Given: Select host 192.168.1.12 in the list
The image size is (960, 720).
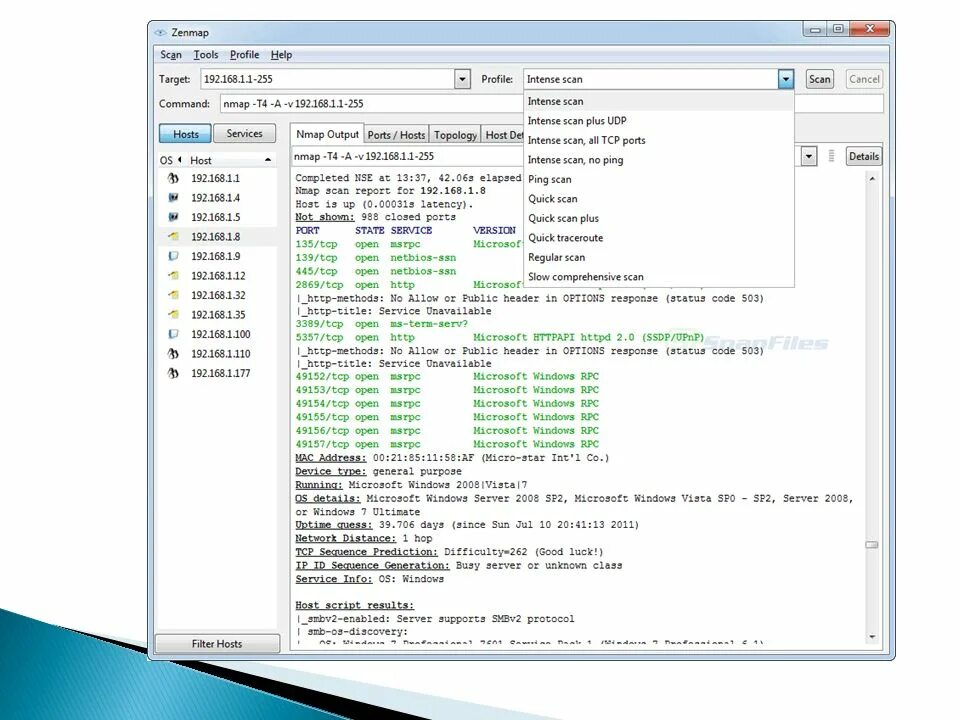Looking at the screenshot, I should [218, 276].
